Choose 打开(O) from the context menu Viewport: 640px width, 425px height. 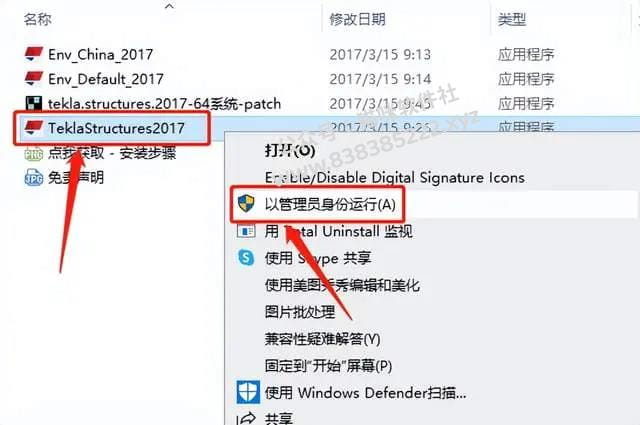(290, 150)
